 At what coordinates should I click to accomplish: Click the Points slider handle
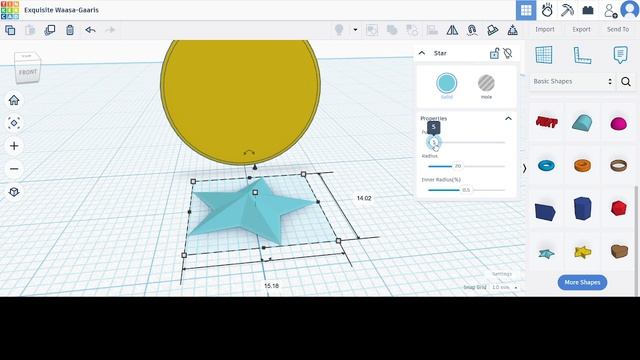point(434,142)
